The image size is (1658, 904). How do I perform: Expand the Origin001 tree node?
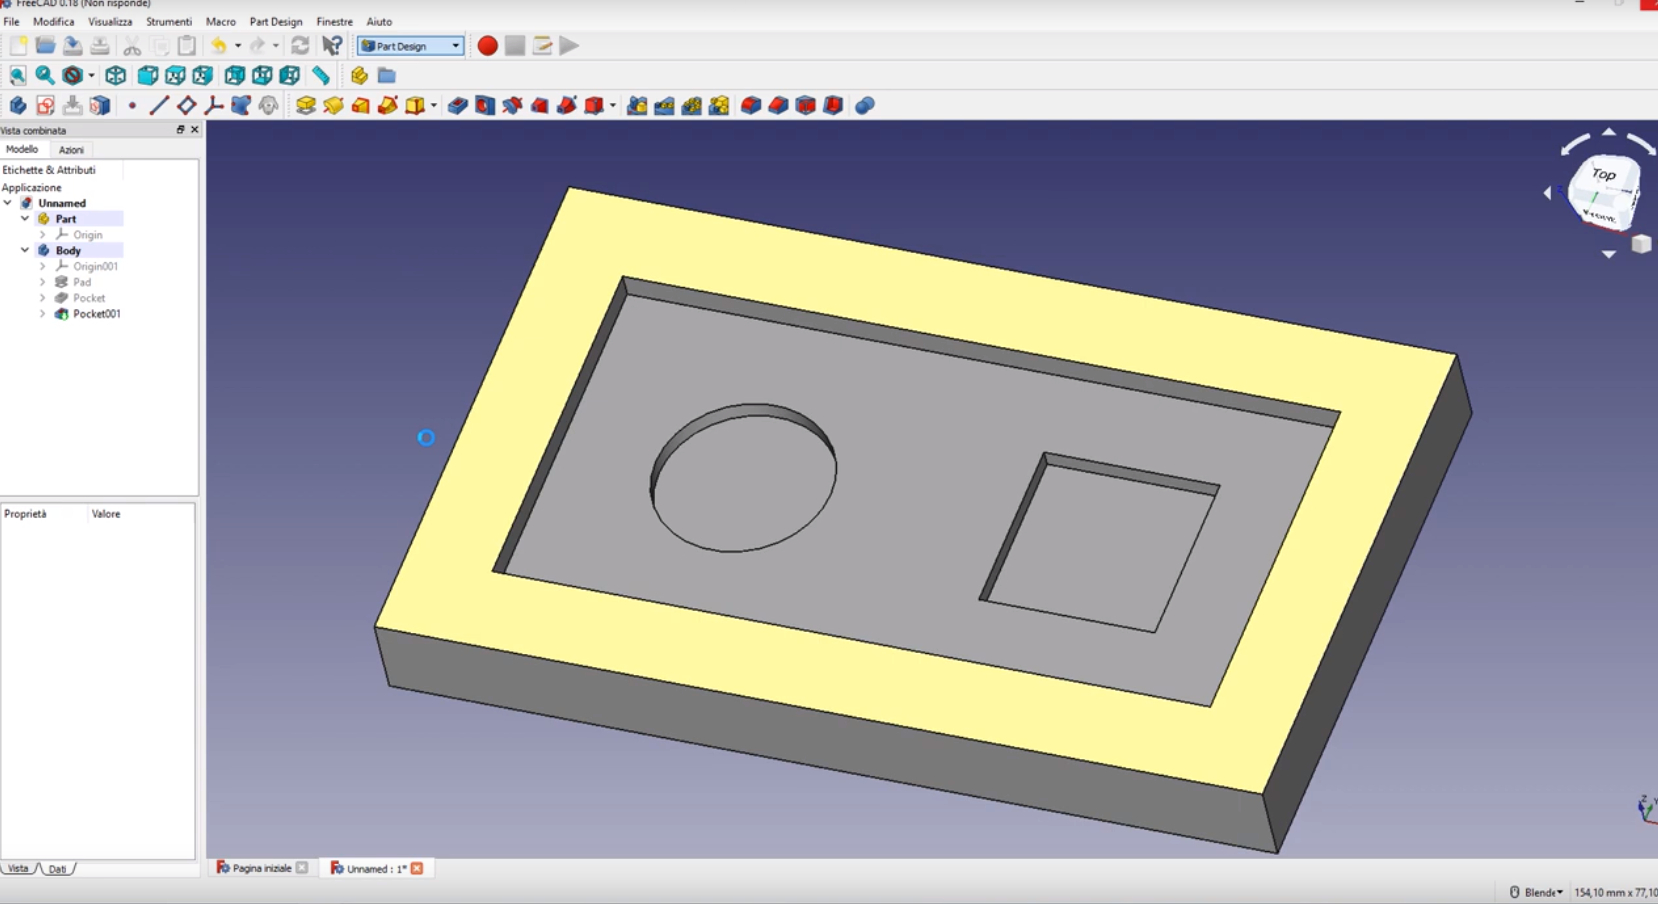(x=42, y=266)
